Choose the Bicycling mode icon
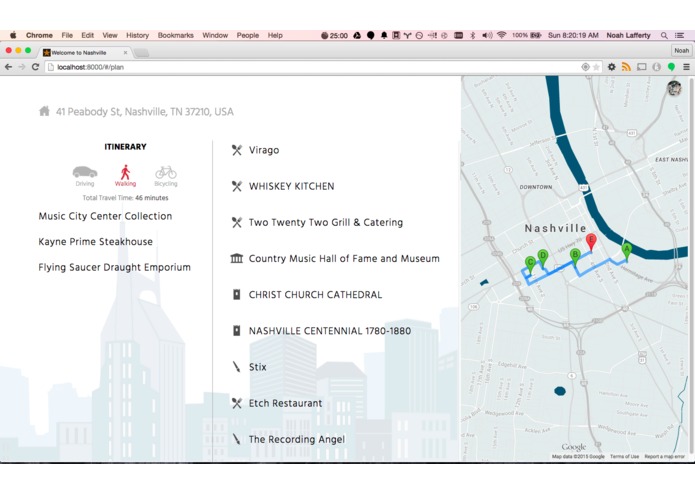695x494 pixels. [x=166, y=172]
